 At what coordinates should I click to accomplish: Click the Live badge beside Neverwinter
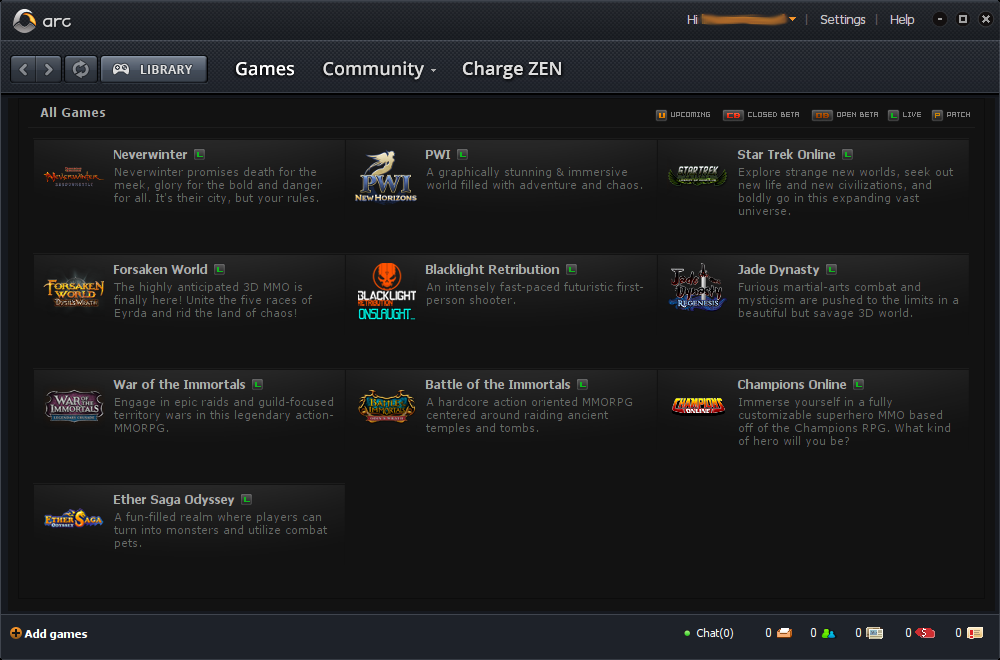coord(200,154)
